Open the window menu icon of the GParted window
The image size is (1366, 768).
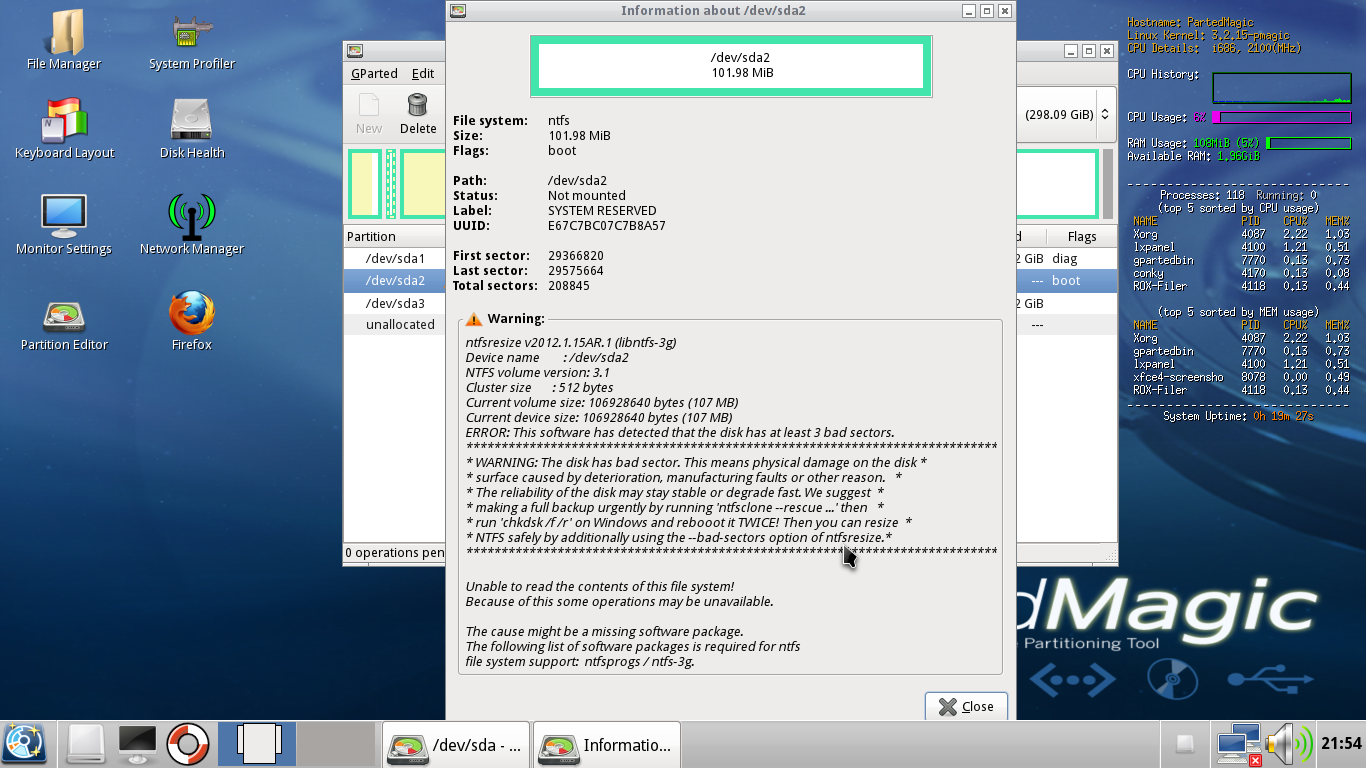pyautogui.click(x=354, y=51)
